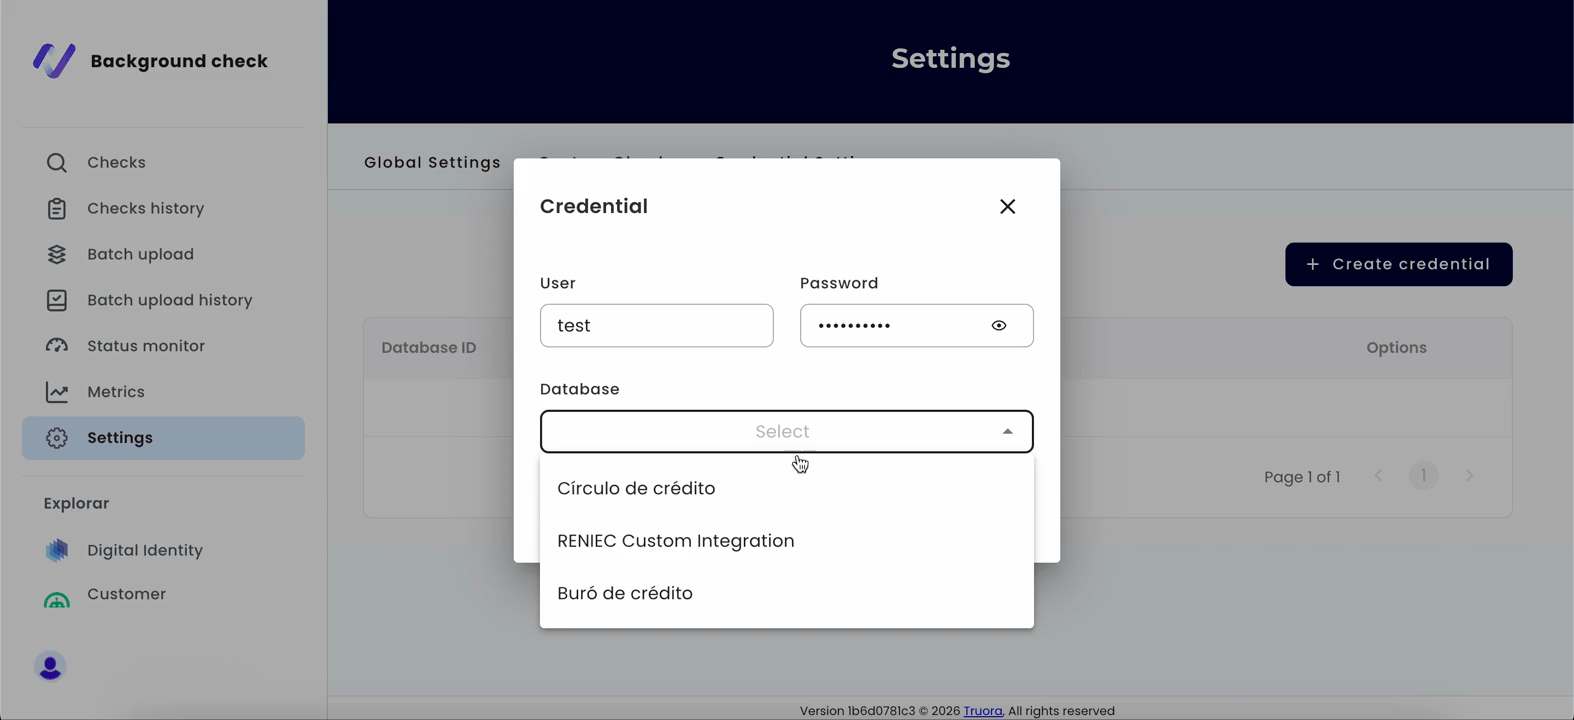Click the Settings gear icon
The image size is (1574, 720).
click(x=57, y=438)
